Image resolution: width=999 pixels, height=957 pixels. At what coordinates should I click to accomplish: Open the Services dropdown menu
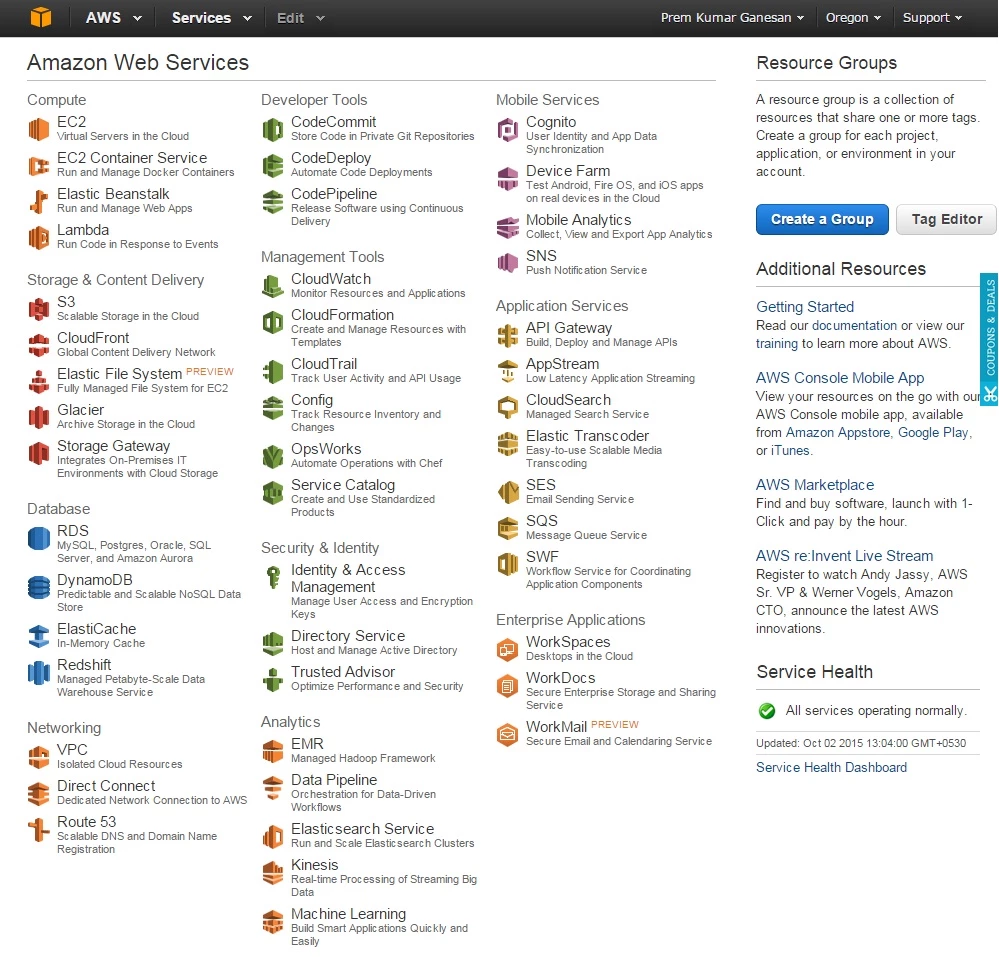pyautogui.click(x=212, y=18)
